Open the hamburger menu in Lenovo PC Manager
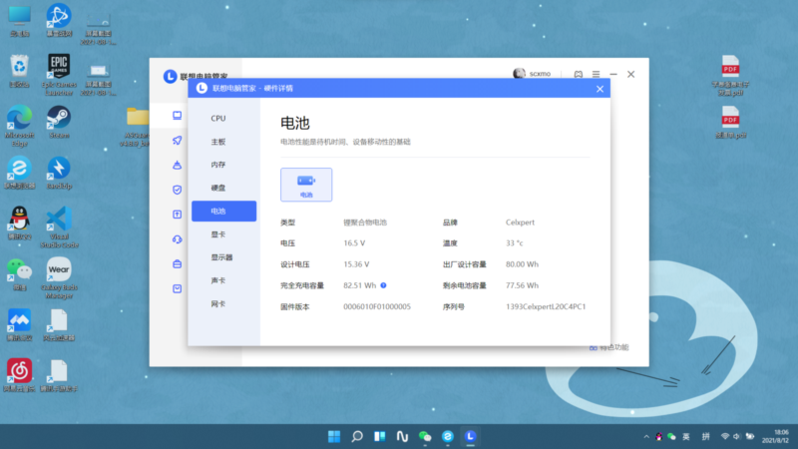 [x=596, y=74]
